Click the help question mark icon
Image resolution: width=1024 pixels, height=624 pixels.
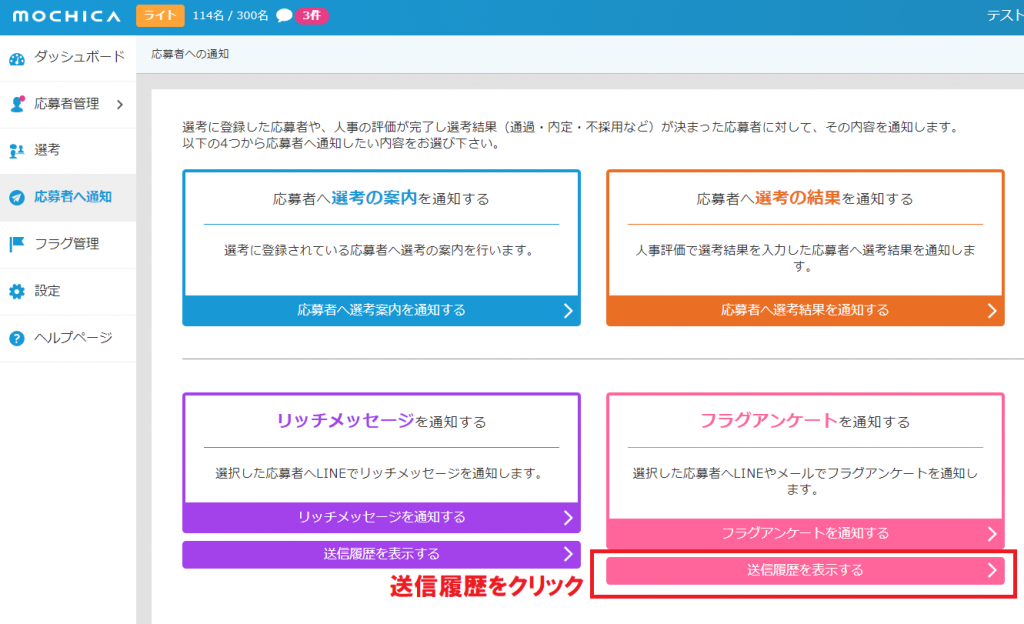[17, 338]
